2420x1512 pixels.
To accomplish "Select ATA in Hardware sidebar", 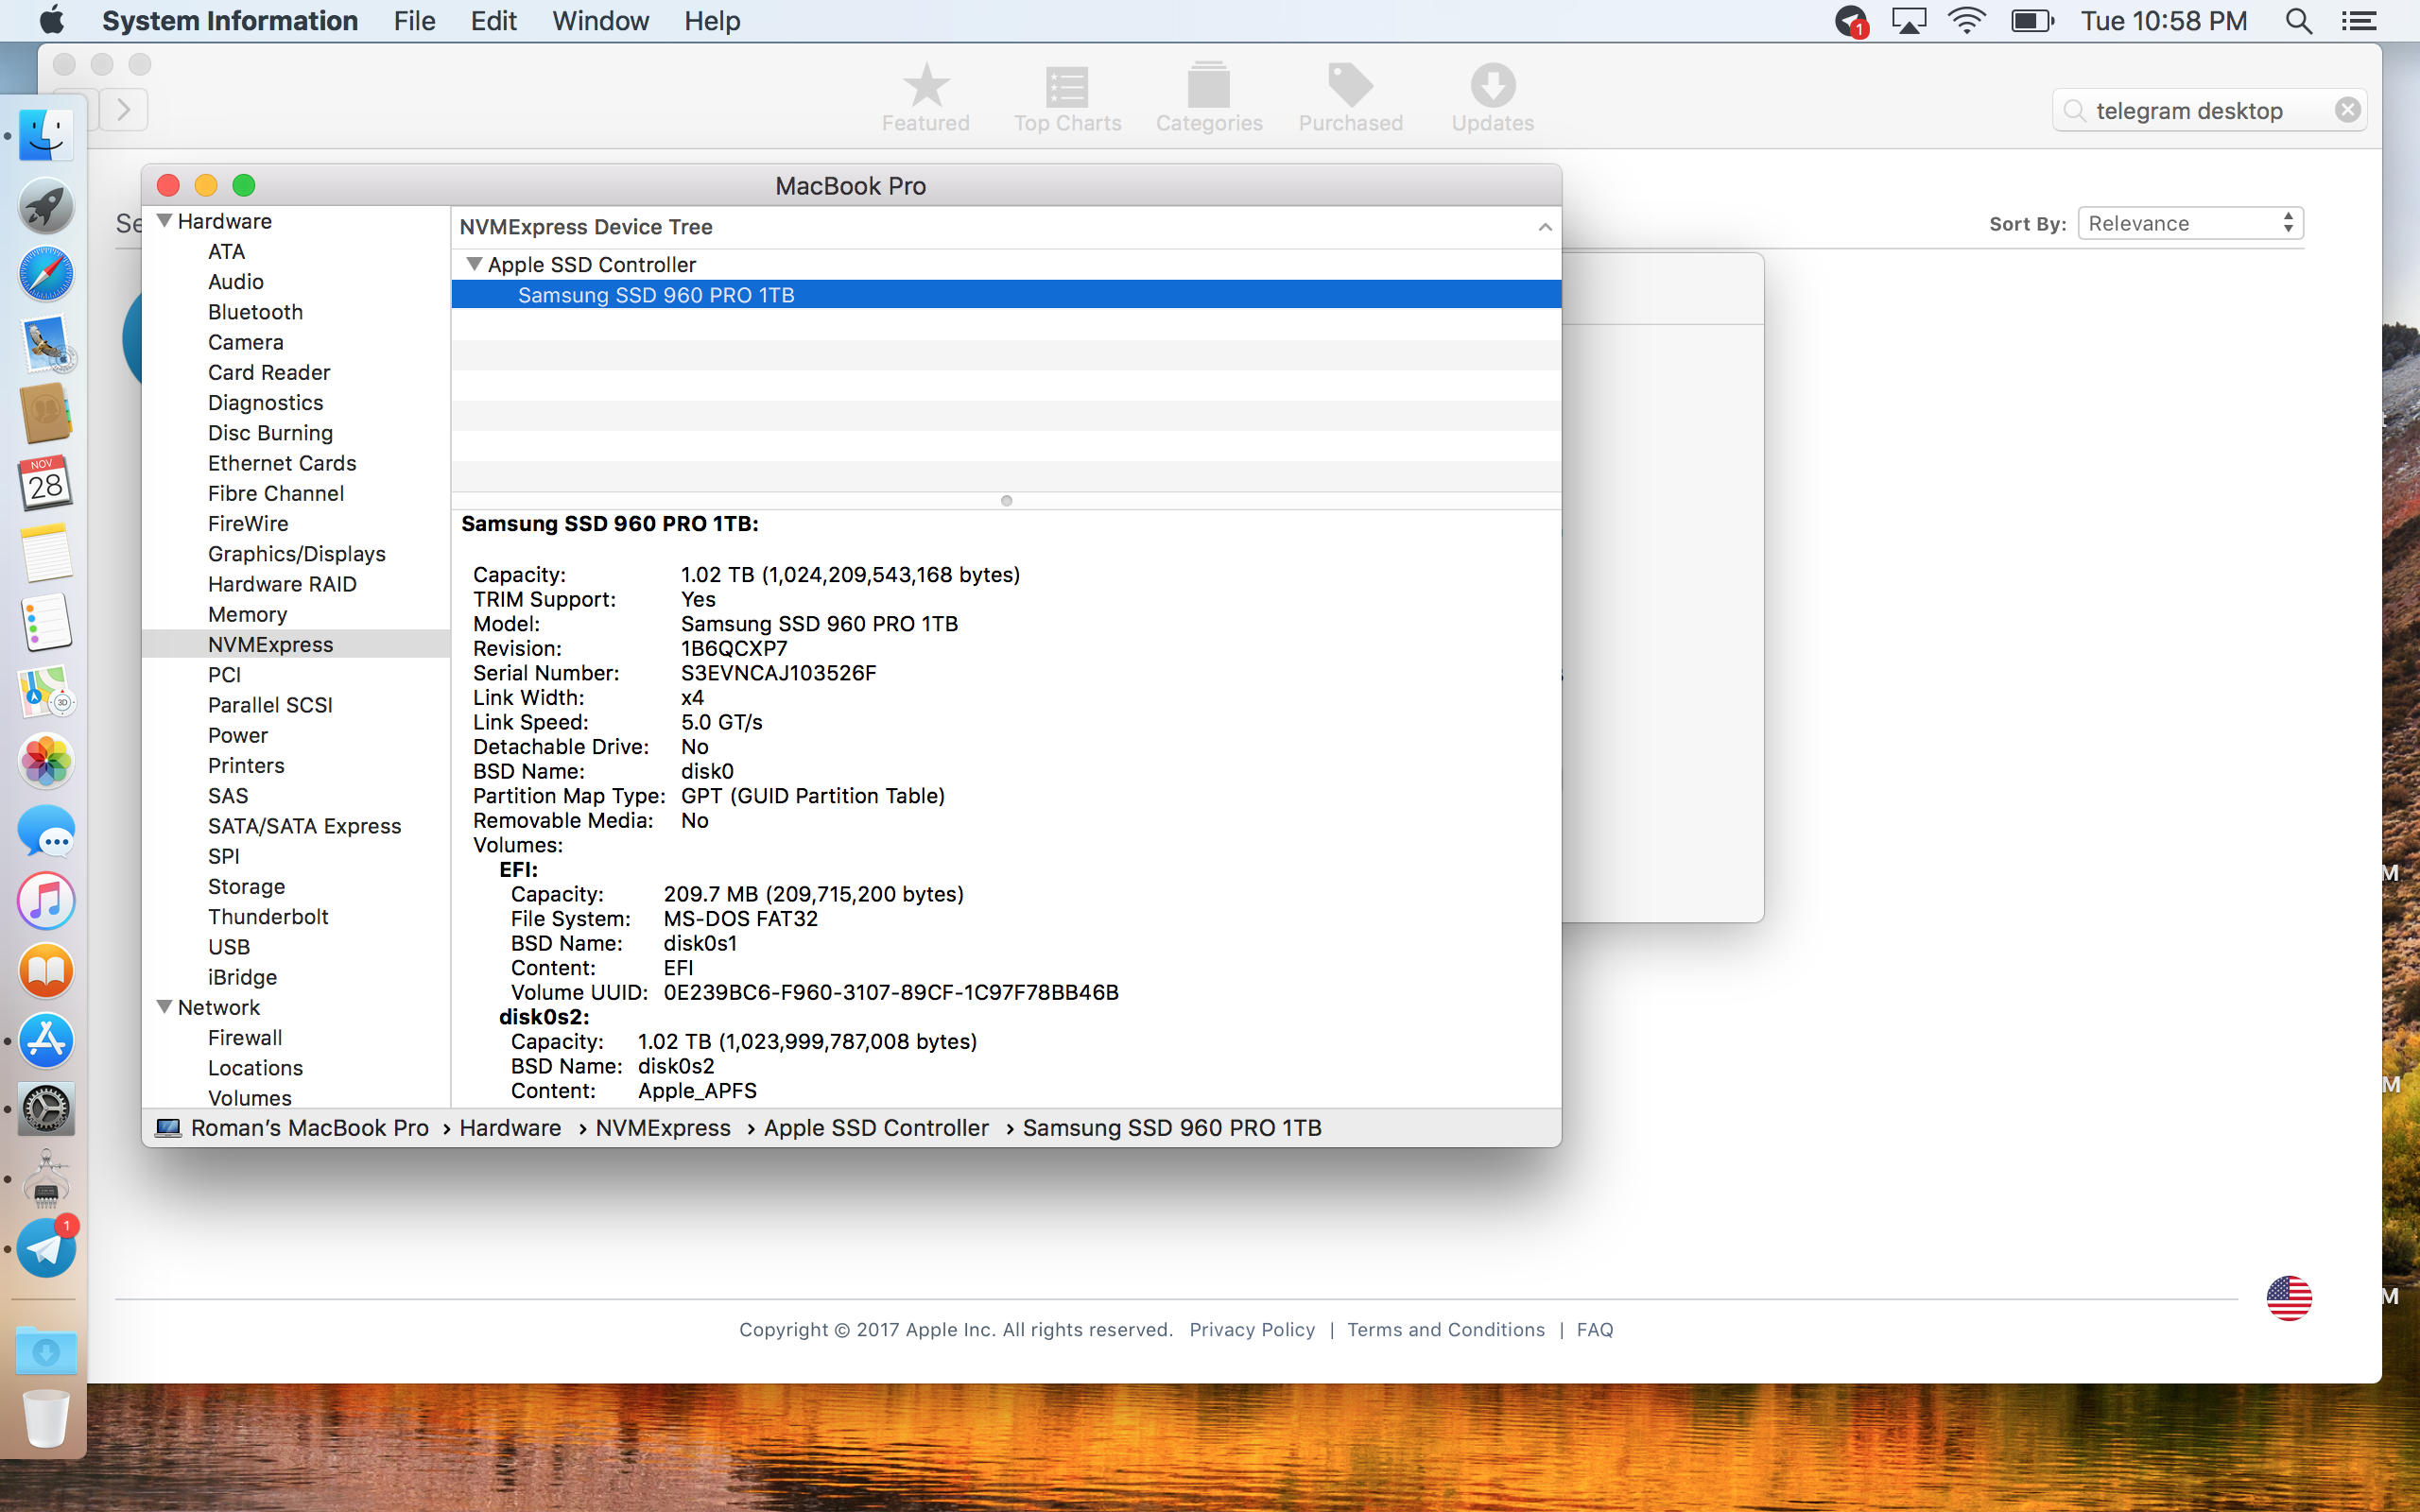I will click(226, 251).
